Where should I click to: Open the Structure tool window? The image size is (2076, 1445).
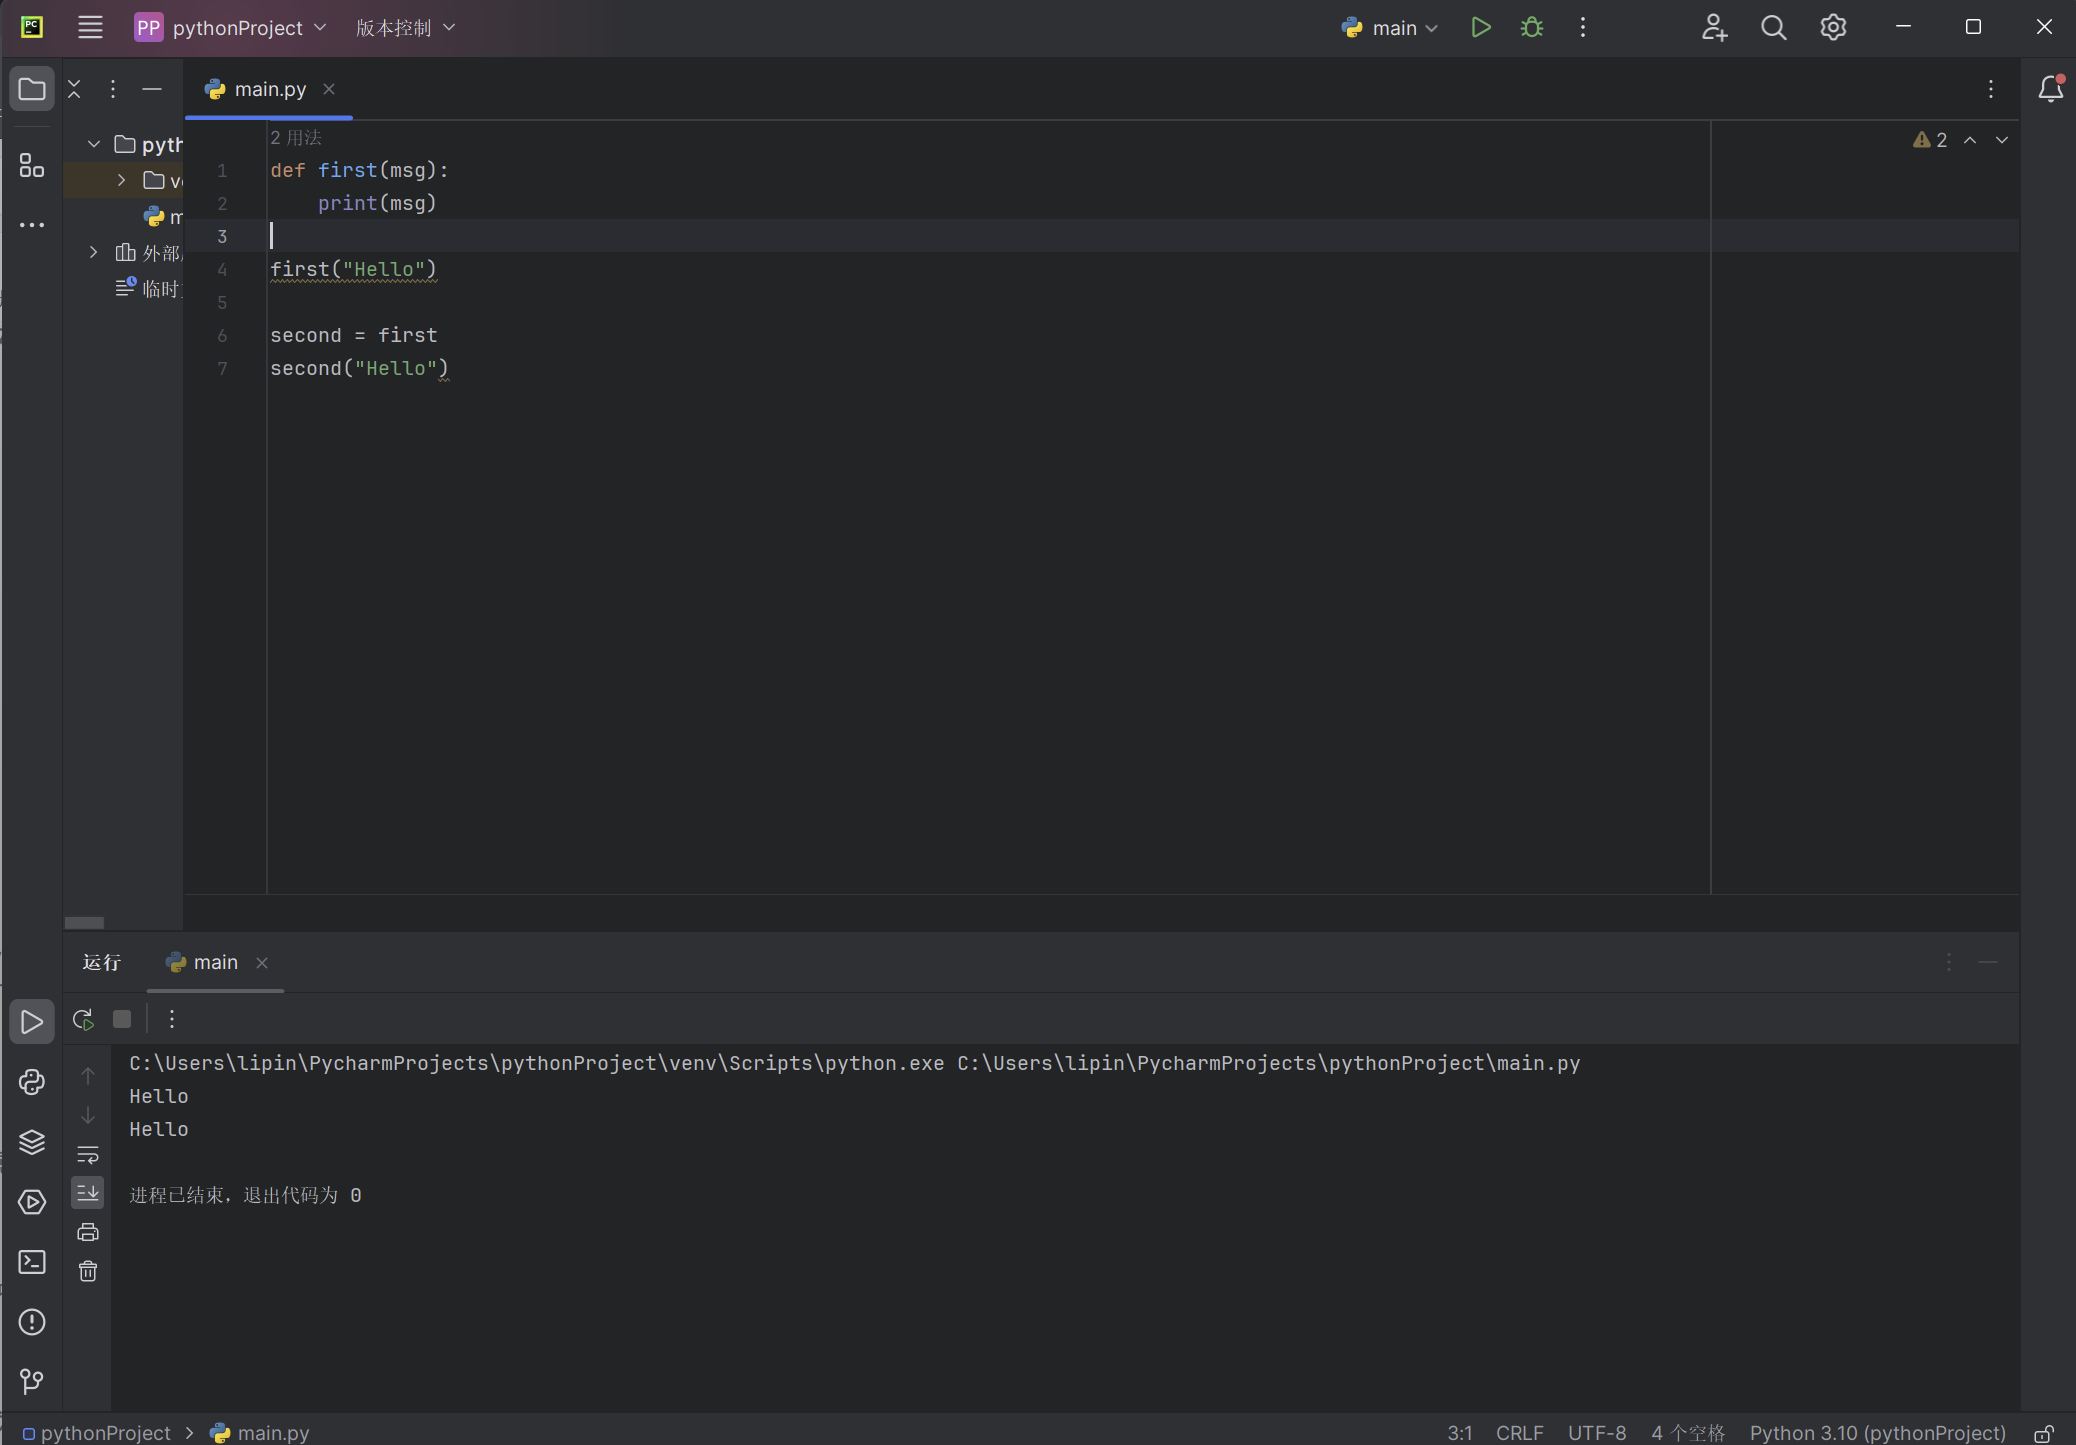tap(32, 165)
